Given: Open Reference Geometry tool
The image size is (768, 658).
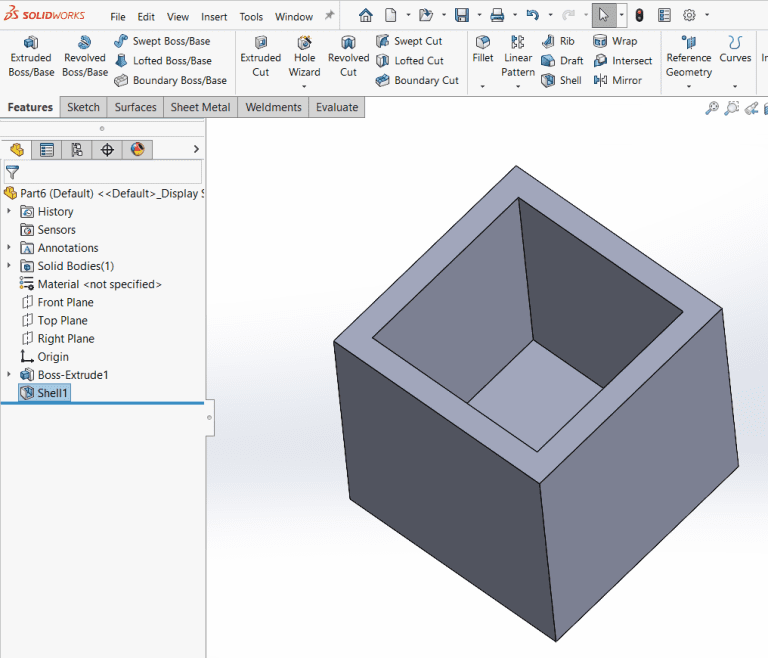Looking at the screenshot, I should point(689,57).
